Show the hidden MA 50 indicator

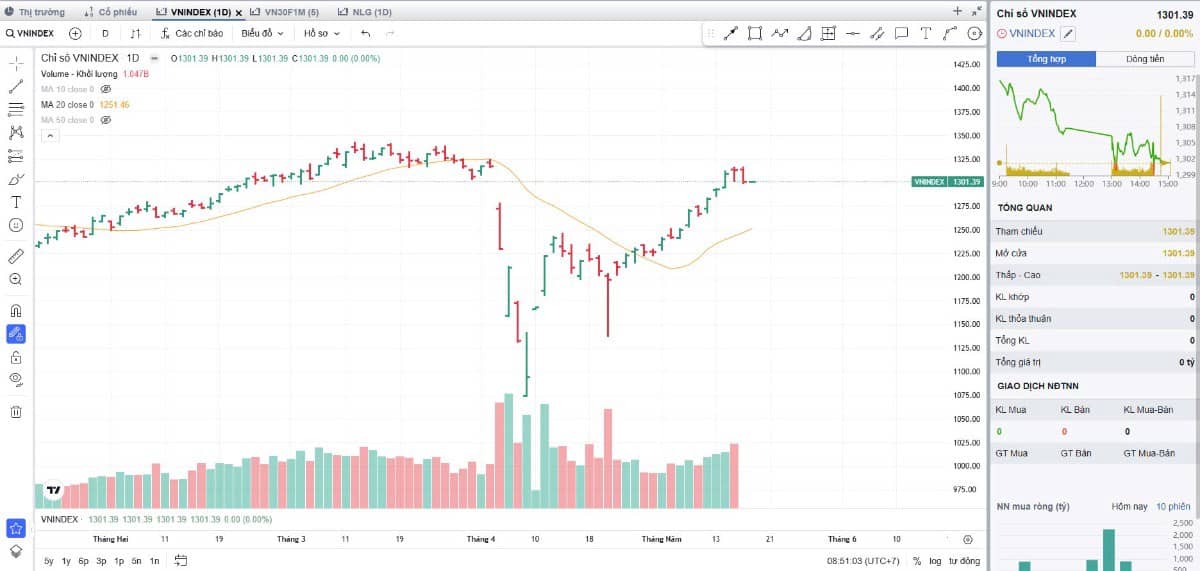tap(105, 120)
